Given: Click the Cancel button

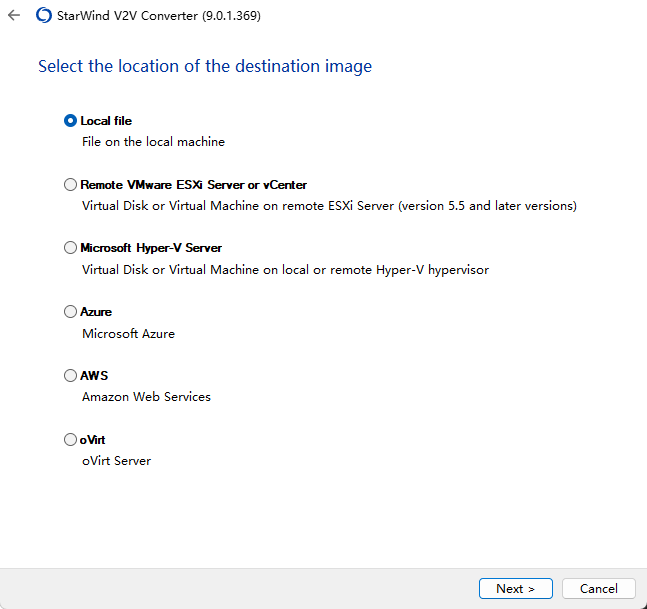Looking at the screenshot, I should point(599,588).
